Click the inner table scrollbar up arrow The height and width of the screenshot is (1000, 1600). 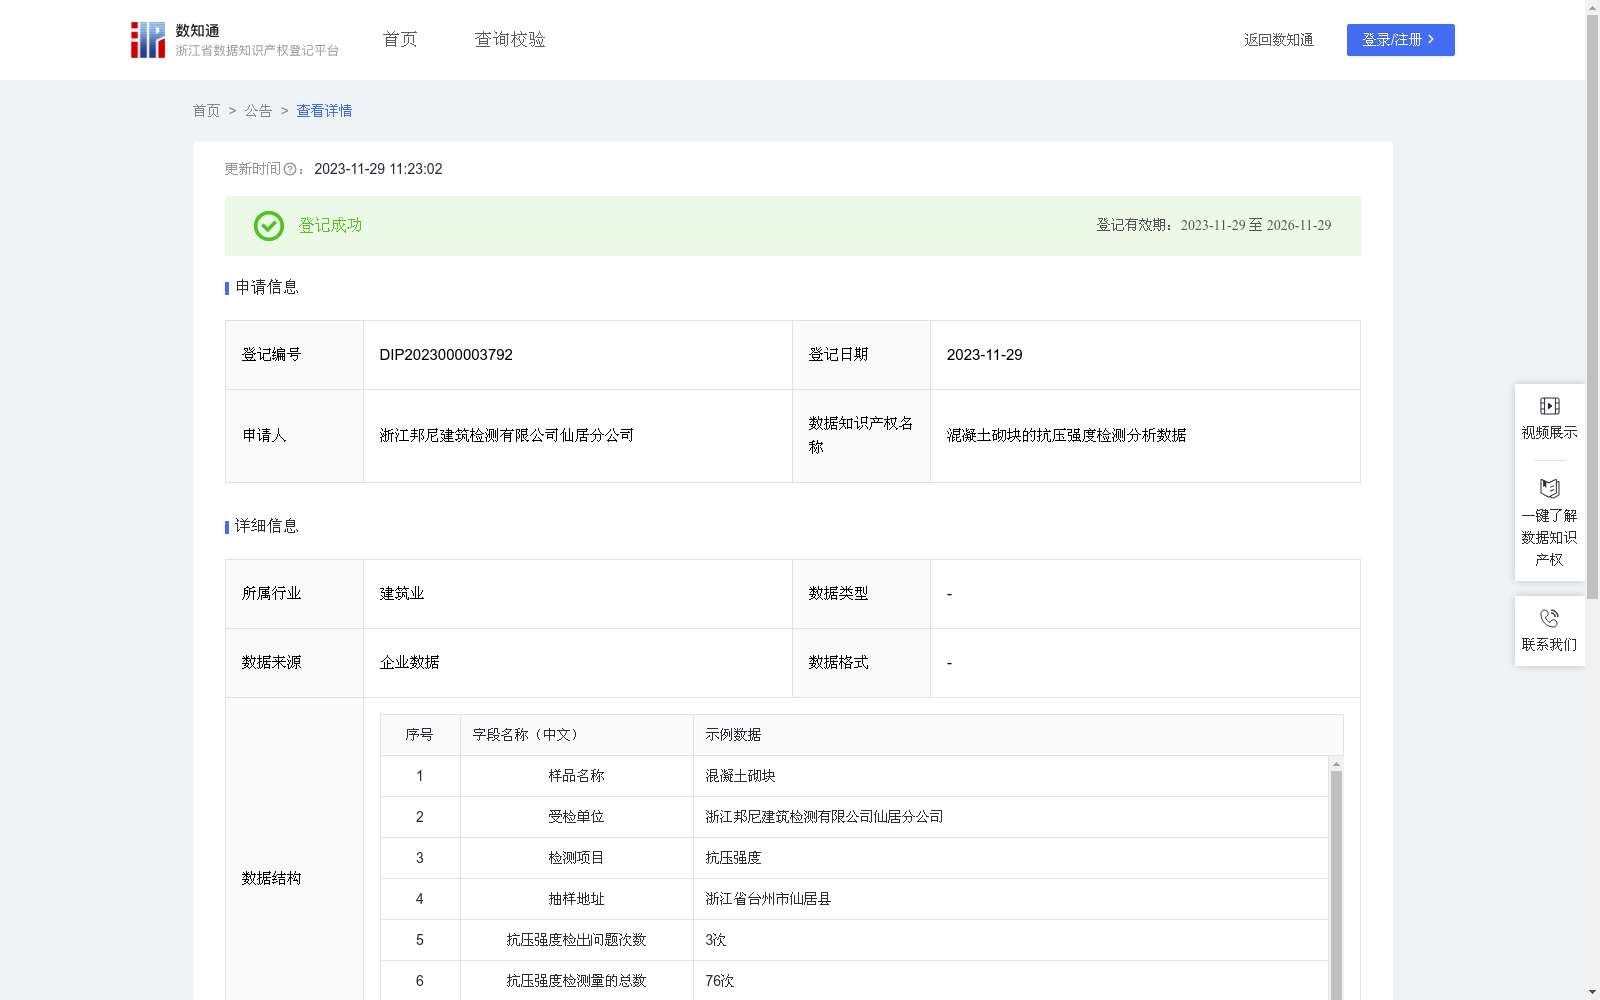tap(1336, 764)
